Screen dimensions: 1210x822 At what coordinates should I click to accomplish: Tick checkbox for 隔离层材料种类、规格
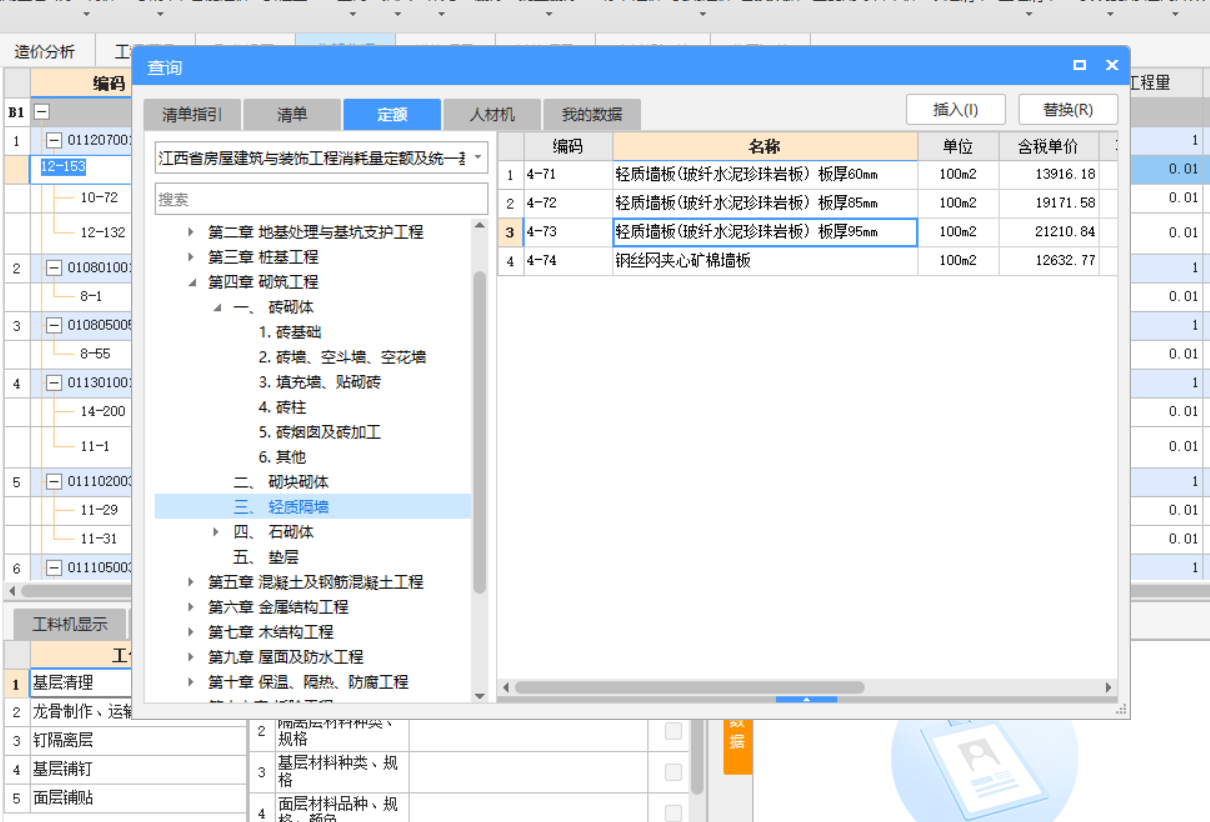[673, 731]
